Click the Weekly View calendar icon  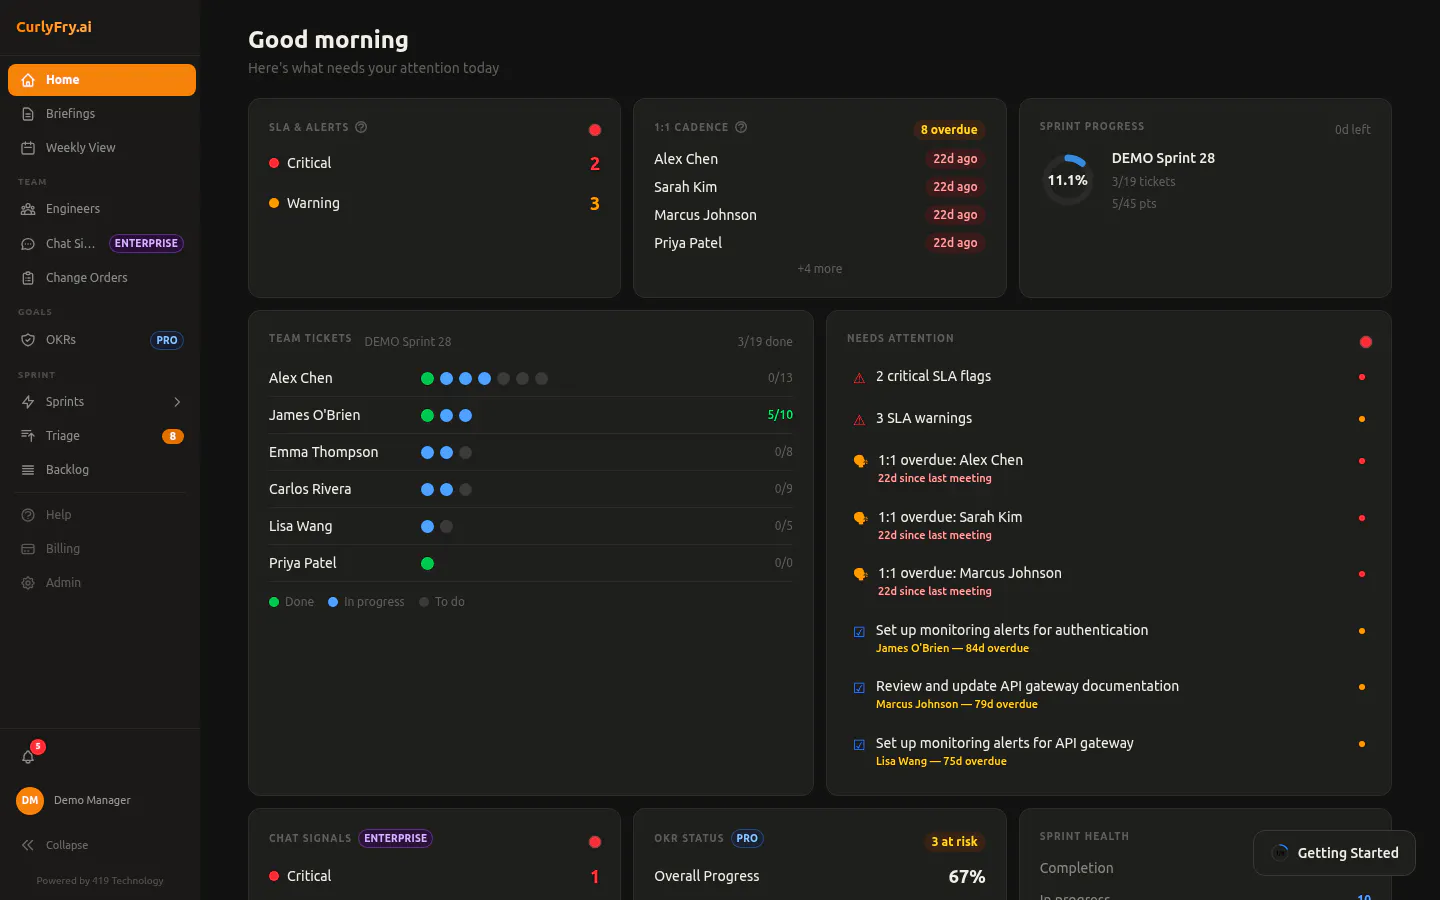[x=28, y=148]
